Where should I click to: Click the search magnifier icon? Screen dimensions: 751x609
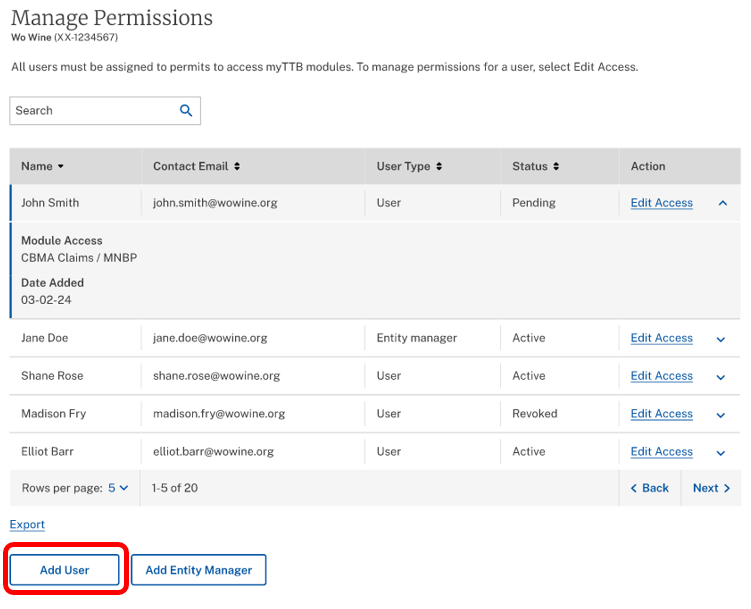pos(186,111)
